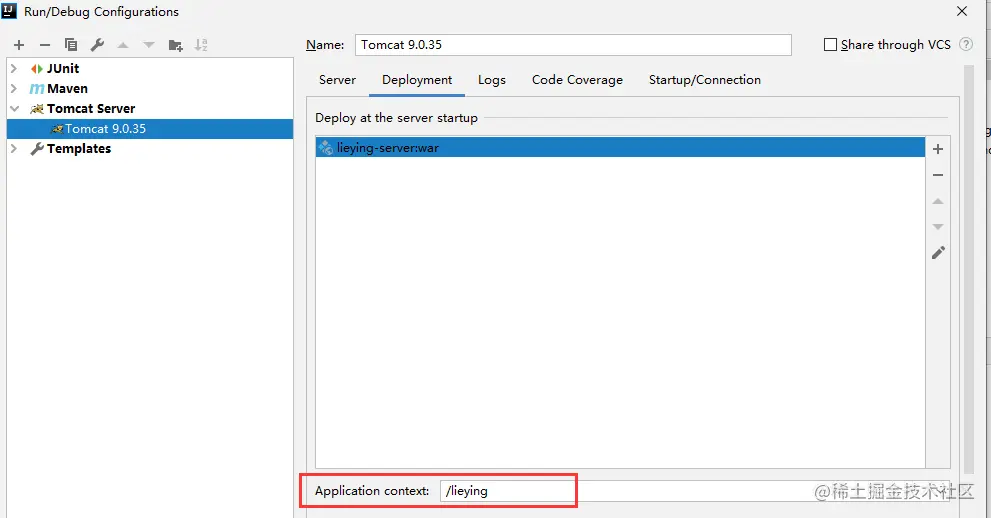
Task: Remove the selected configuration with minus icon
Action: tap(45, 45)
